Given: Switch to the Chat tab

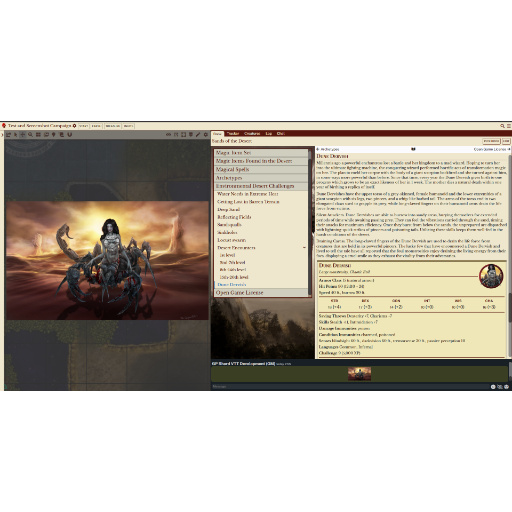Looking at the screenshot, I should [x=281, y=134].
